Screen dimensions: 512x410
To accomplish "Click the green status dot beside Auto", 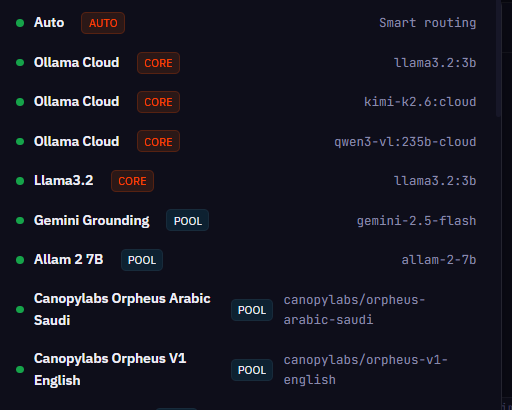I will [20, 23].
